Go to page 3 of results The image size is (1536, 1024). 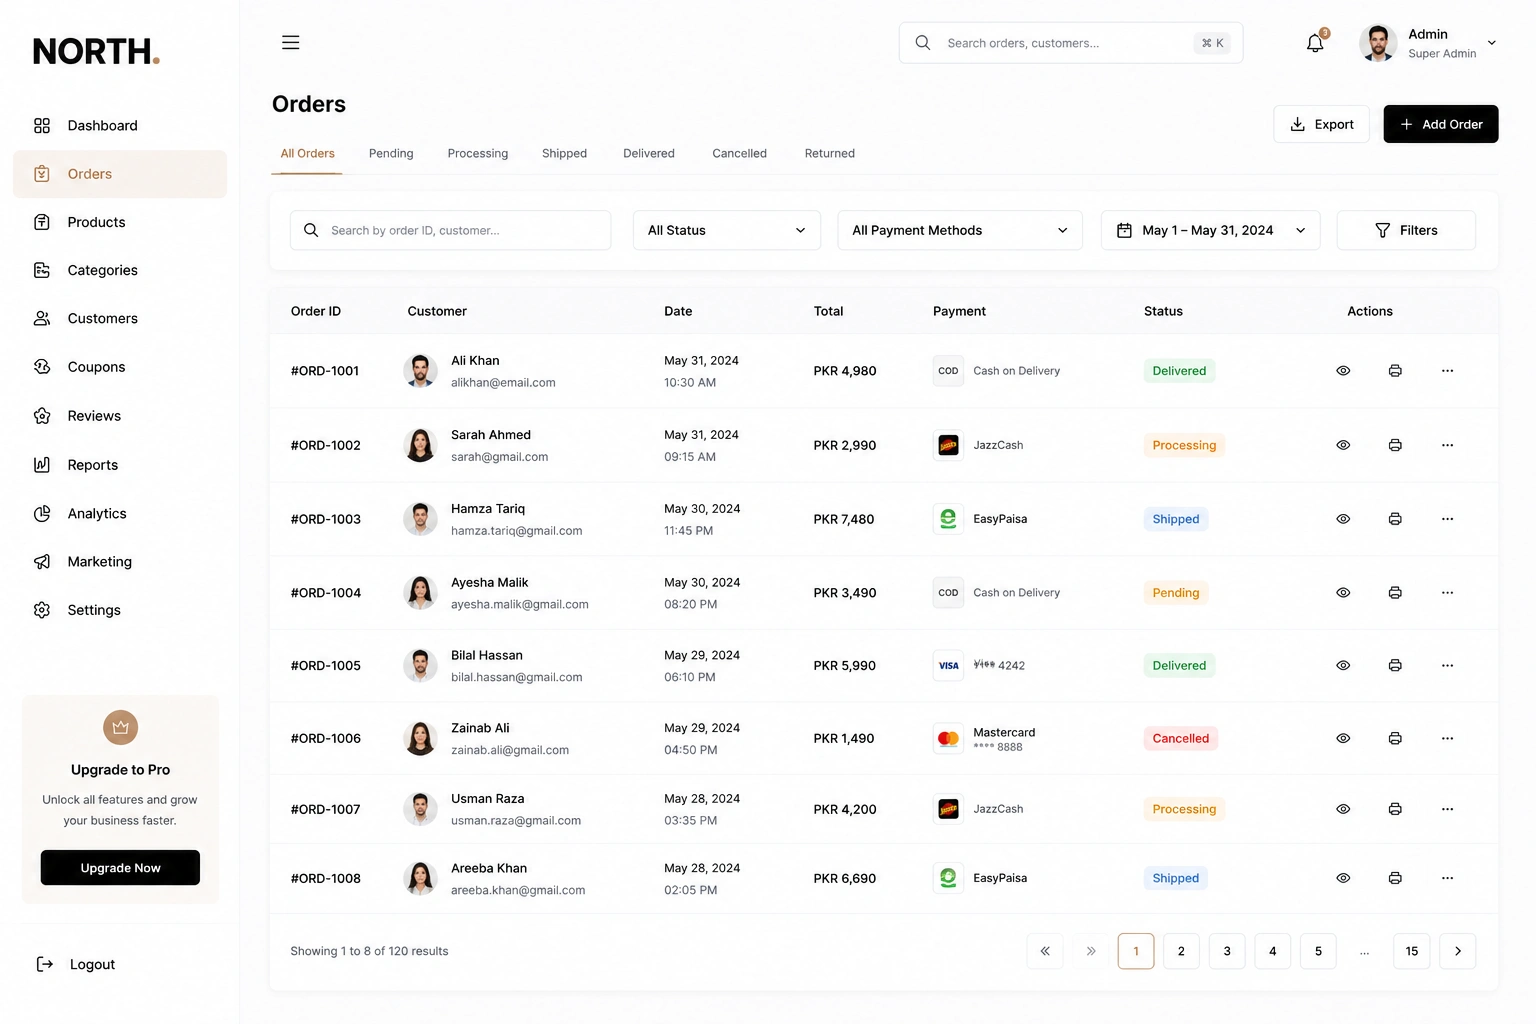point(1227,951)
